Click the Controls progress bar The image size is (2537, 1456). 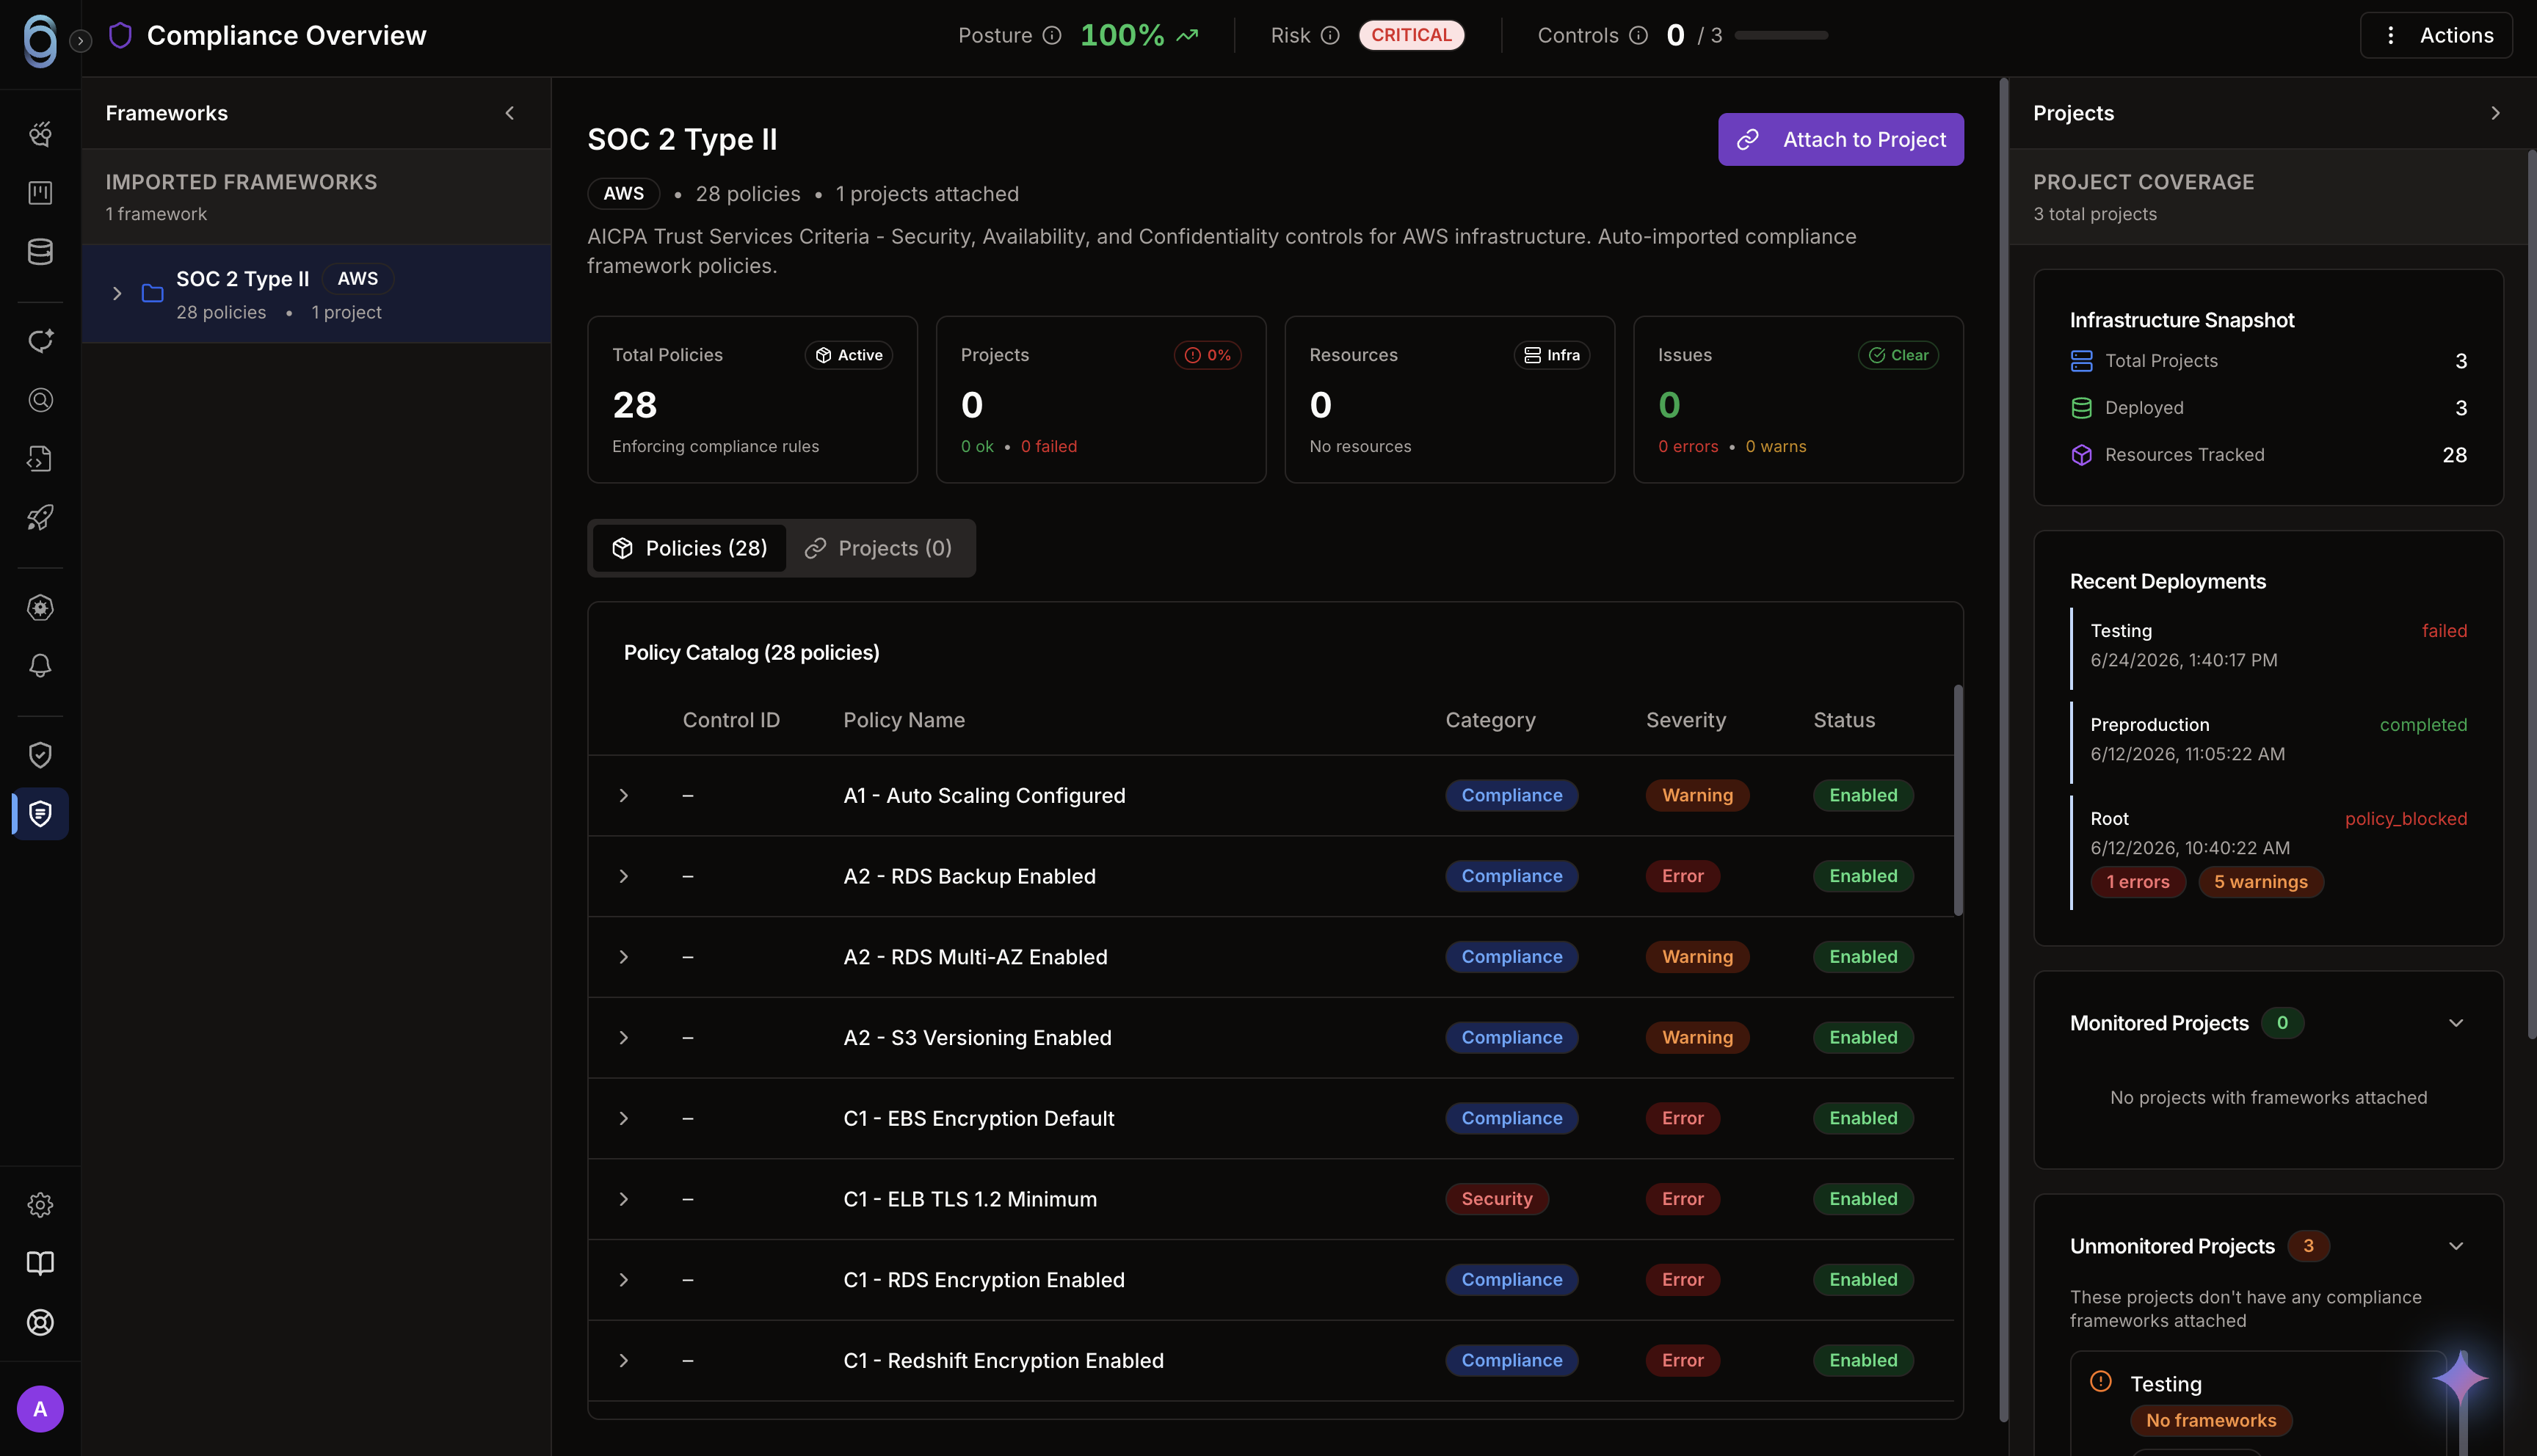(x=1781, y=35)
